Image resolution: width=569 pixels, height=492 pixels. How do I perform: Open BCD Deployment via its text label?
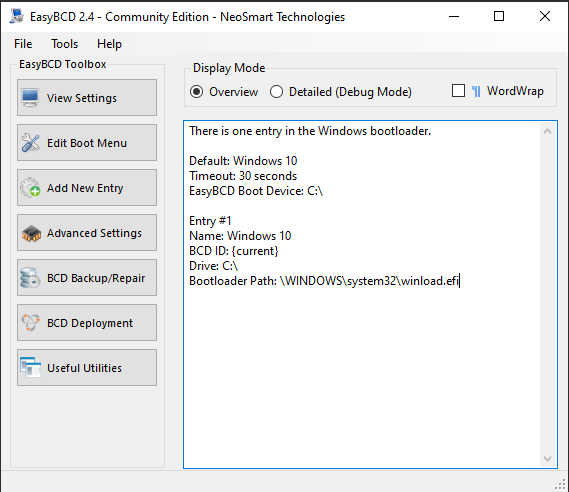coord(90,323)
